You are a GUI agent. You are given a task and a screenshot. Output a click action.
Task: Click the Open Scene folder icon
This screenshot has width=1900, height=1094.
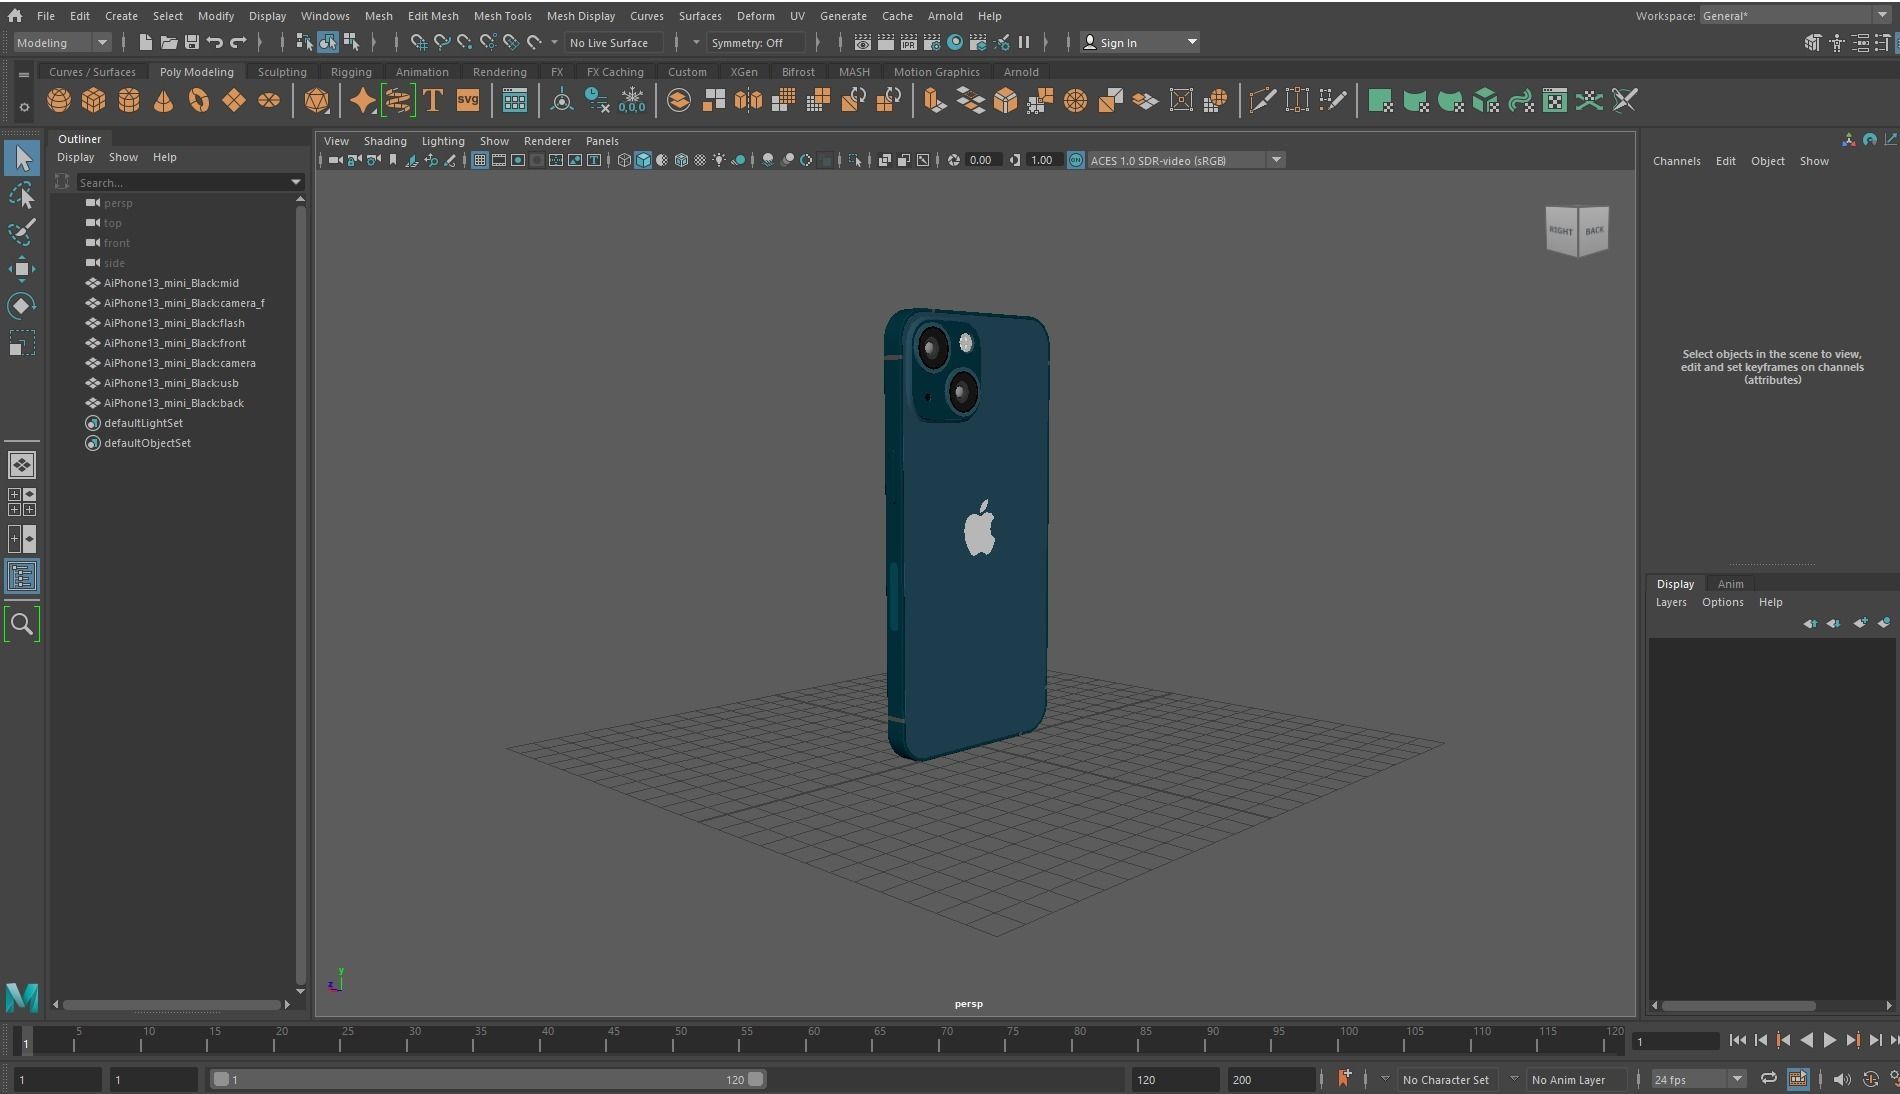click(x=169, y=42)
